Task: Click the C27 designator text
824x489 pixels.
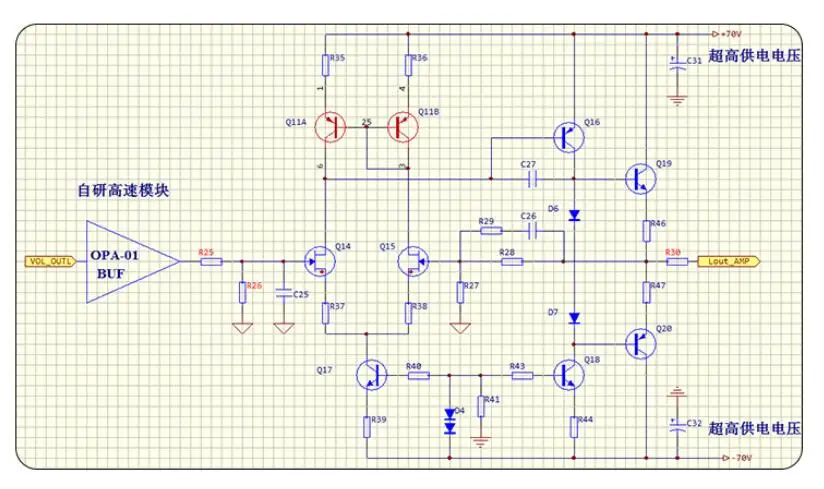Action: pyautogui.click(x=528, y=164)
